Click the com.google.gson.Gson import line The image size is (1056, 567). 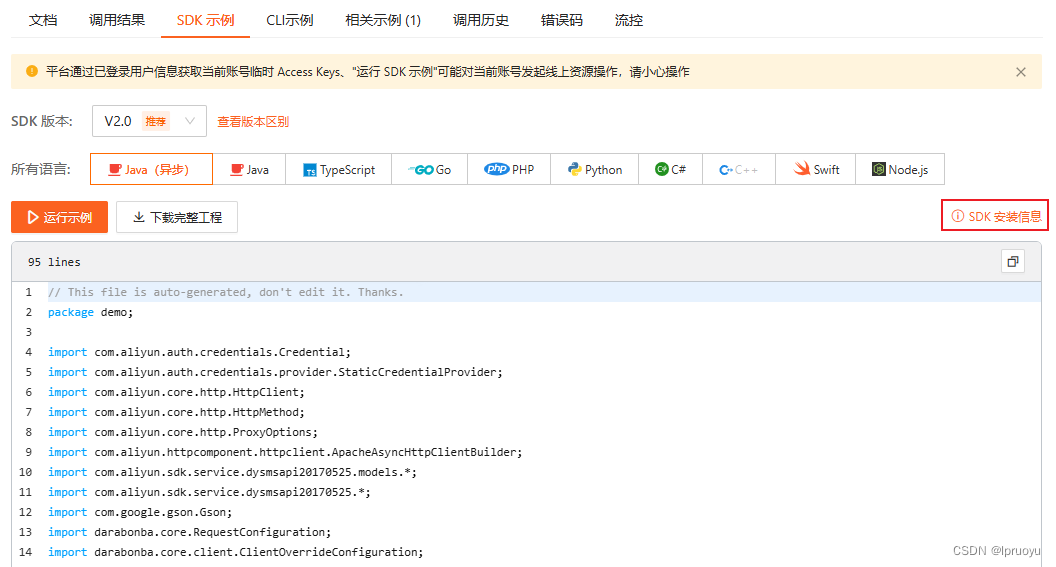tap(140, 512)
